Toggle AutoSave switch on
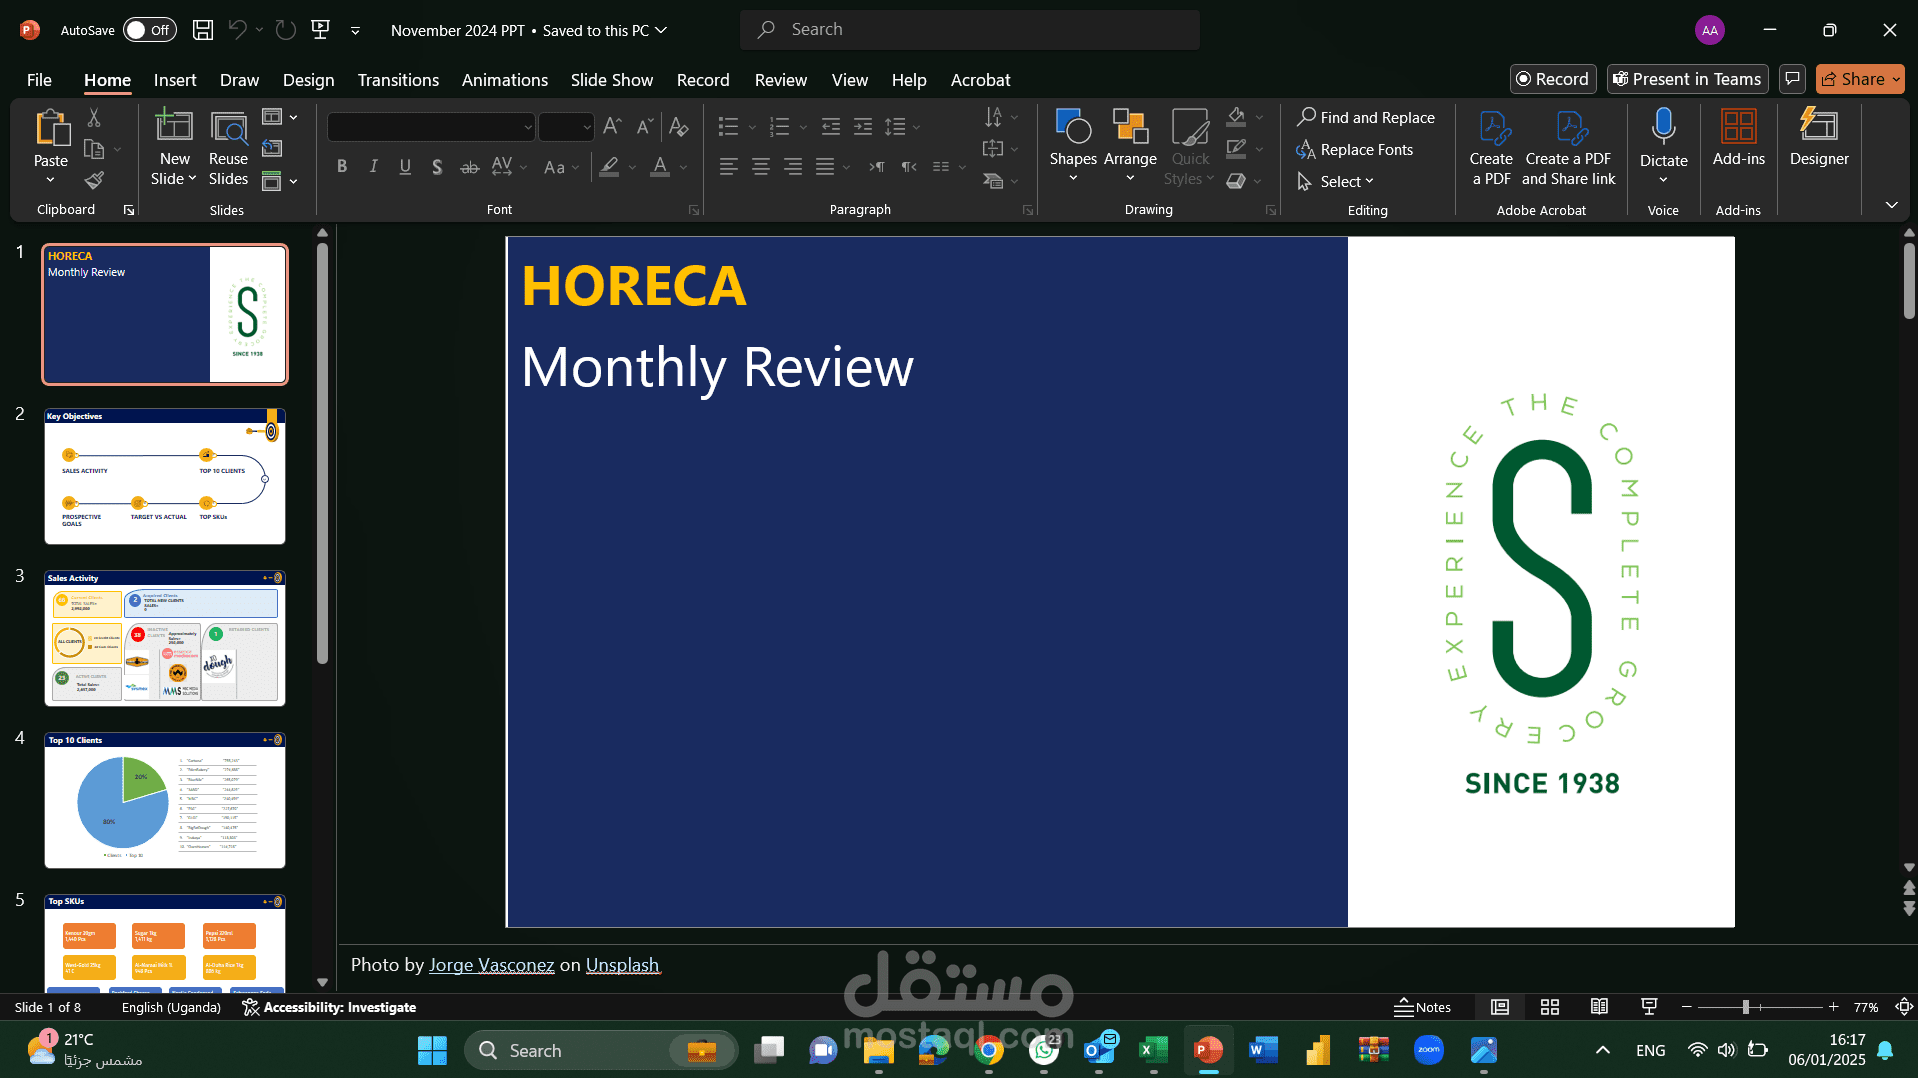Image resolution: width=1918 pixels, height=1078 pixels. point(149,30)
